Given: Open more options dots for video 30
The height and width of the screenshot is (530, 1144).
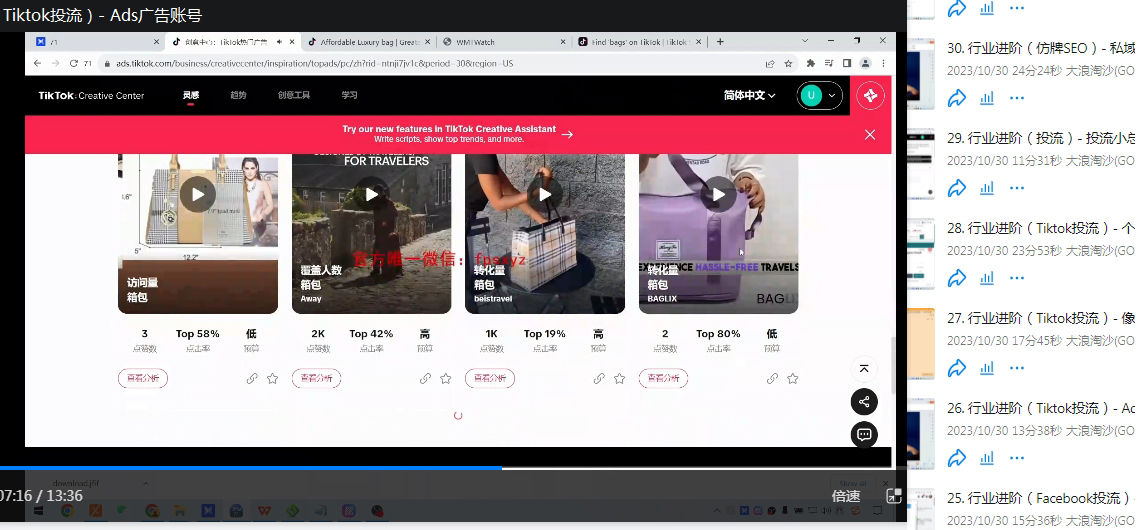Looking at the screenshot, I should tap(1017, 98).
